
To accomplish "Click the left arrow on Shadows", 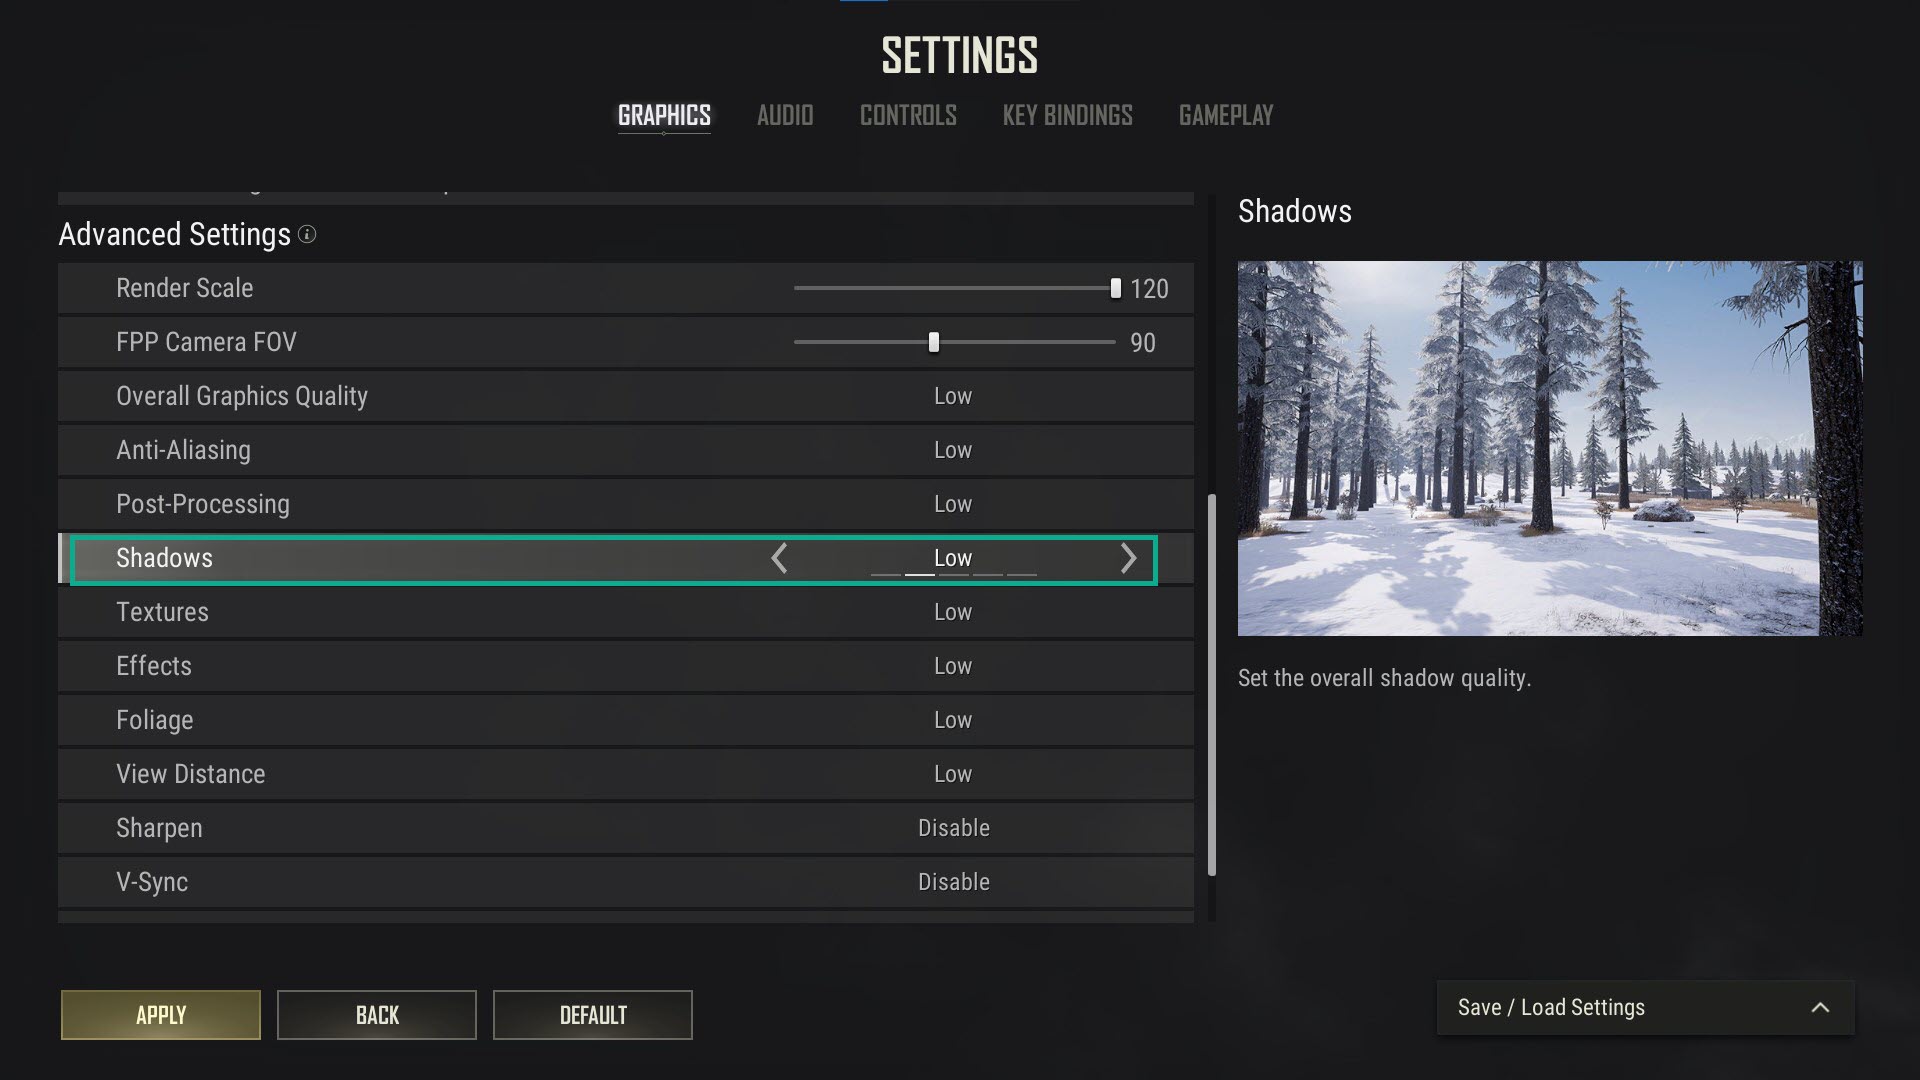I will click(x=779, y=558).
